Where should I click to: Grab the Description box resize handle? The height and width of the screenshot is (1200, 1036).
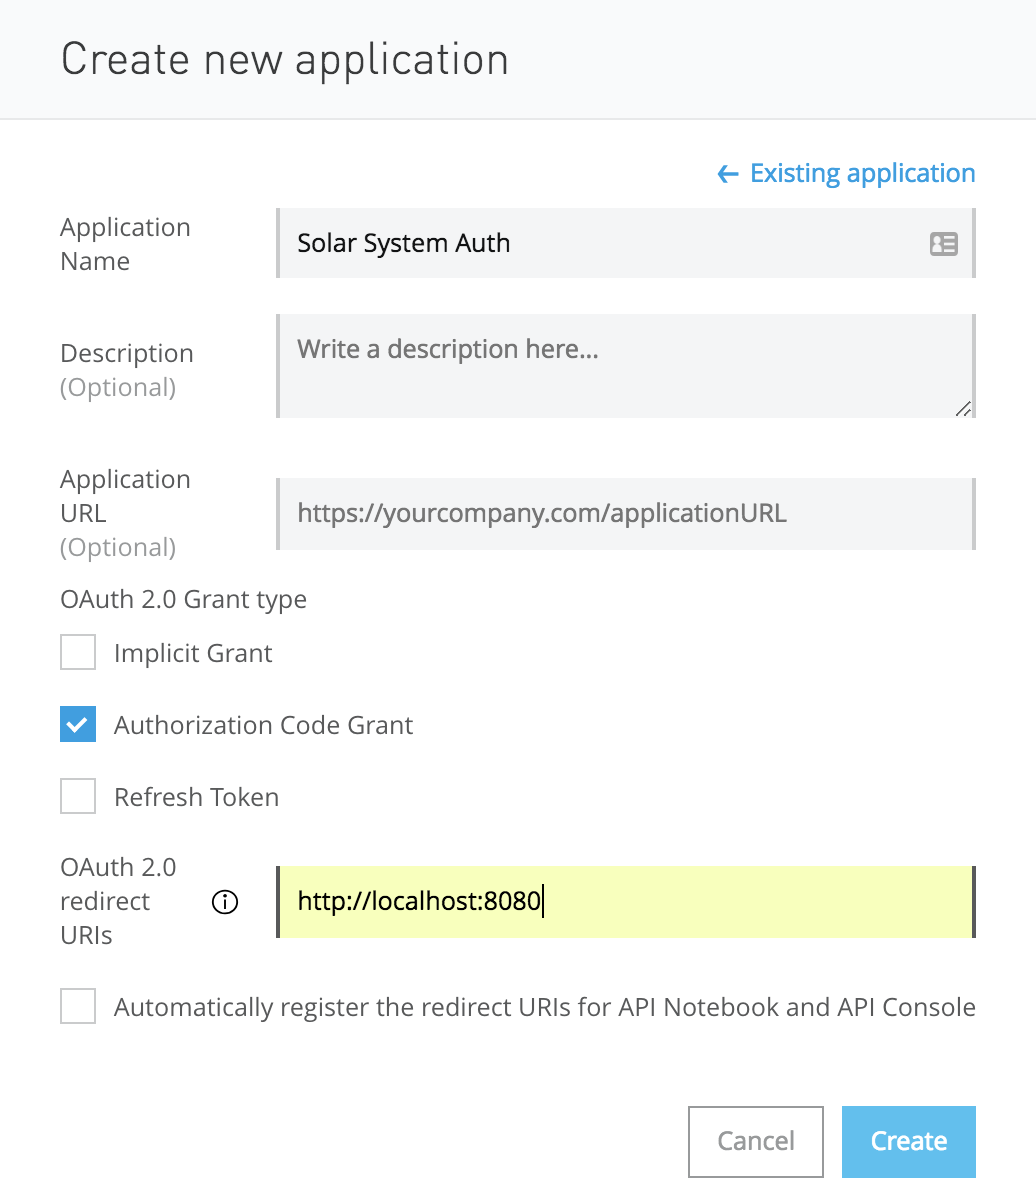[963, 408]
